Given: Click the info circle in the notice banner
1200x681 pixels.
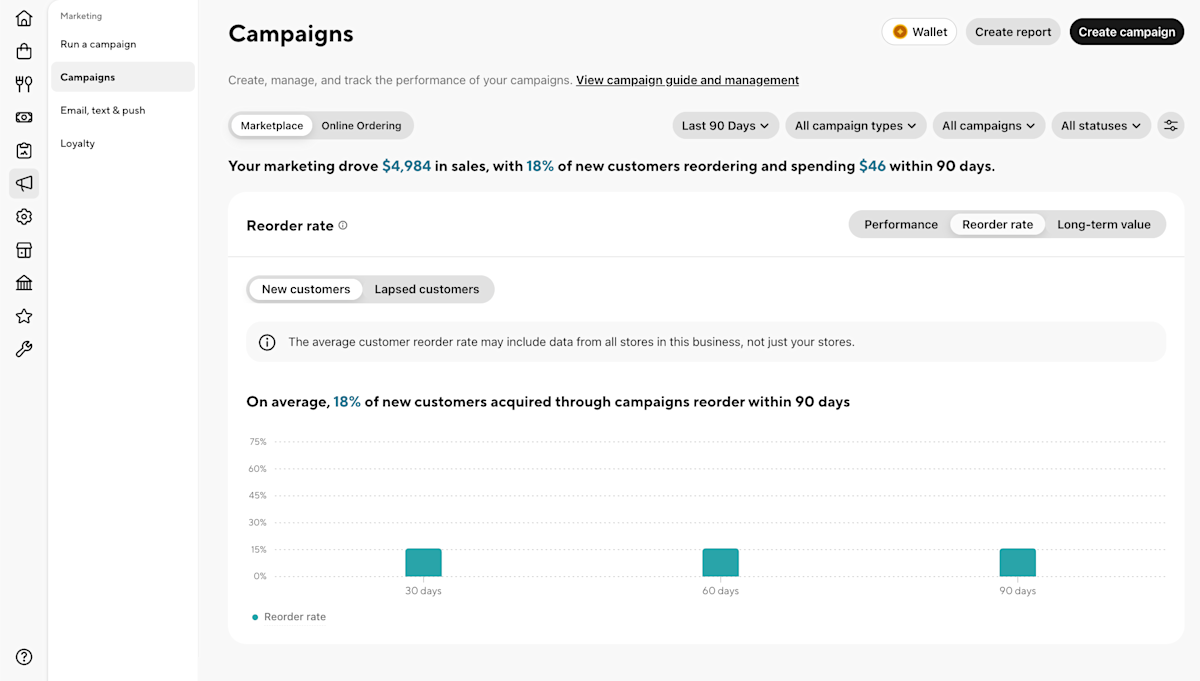Looking at the screenshot, I should [x=267, y=342].
